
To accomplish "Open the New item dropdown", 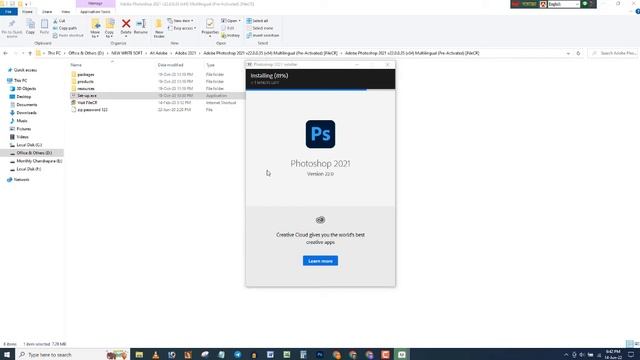I will [181, 21].
